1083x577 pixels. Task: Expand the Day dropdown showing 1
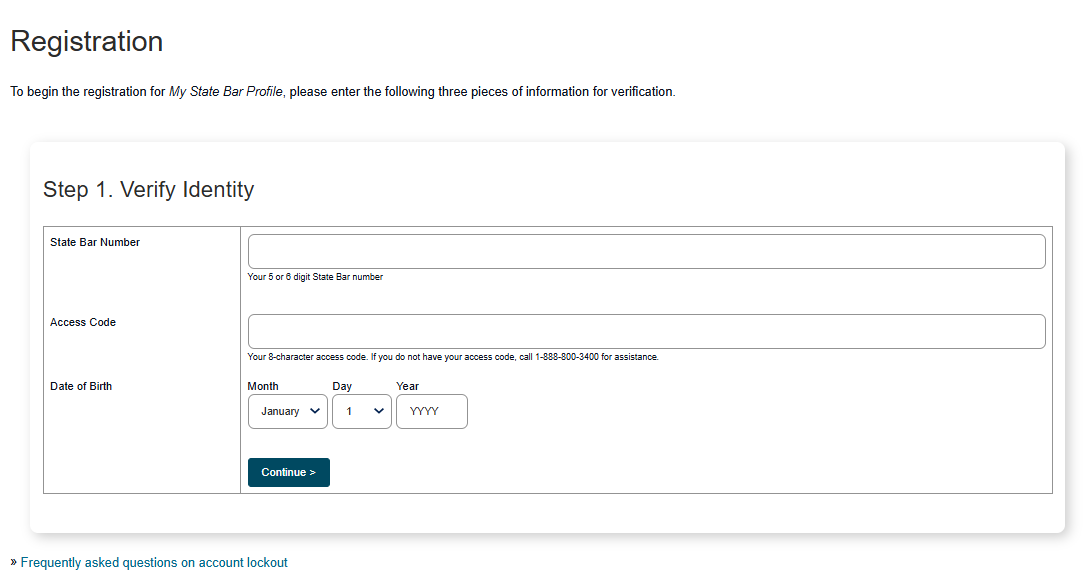pos(361,411)
